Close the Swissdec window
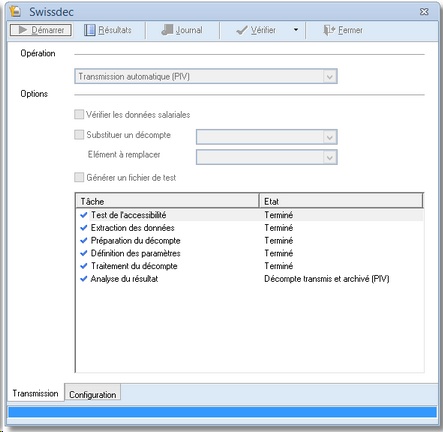This screenshot has width=443, height=432. click(424, 12)
